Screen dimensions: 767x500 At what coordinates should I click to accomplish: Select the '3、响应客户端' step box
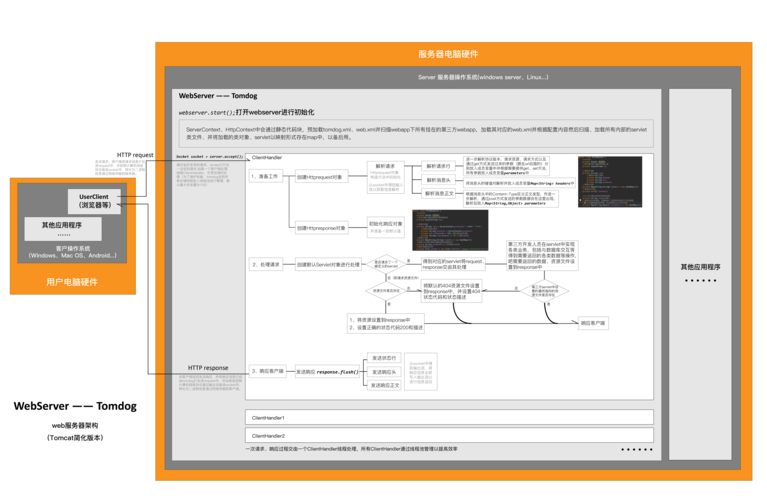[267, 371]
